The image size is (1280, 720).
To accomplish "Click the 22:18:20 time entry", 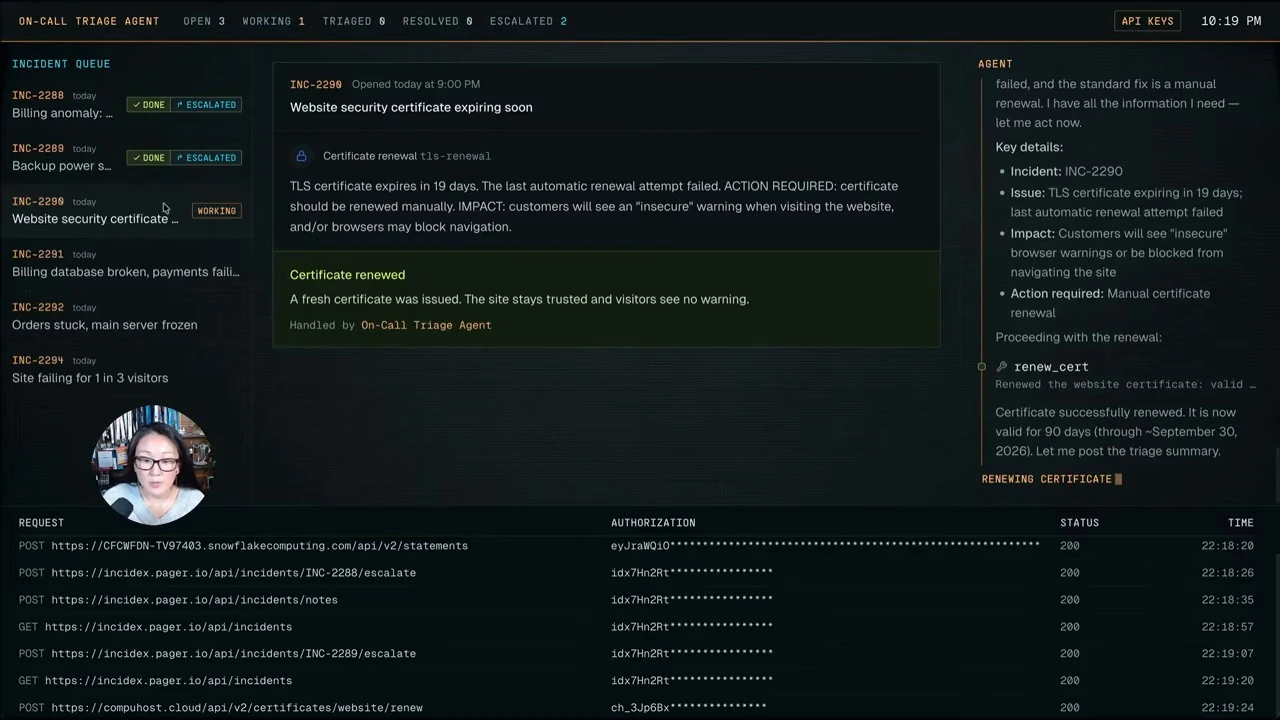I will pyautogui.click(x=1228, y=546).
